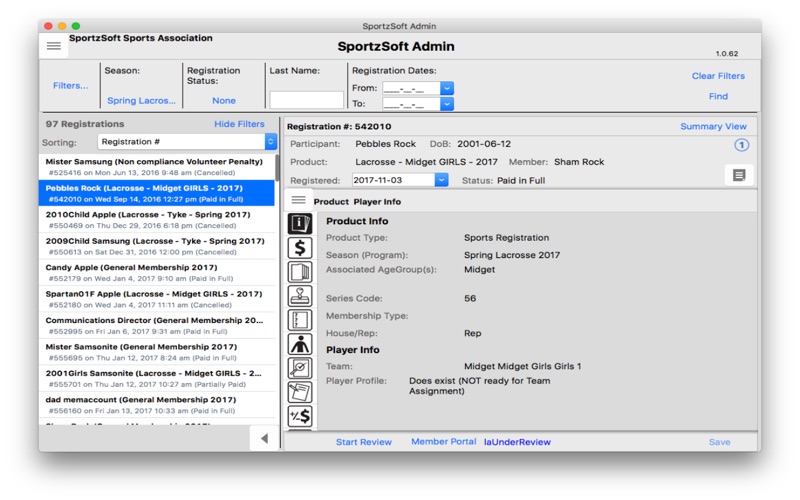The width and height of the screenshot is (800, 500).
Task: Click the From date field
Action: pos(411,88)
